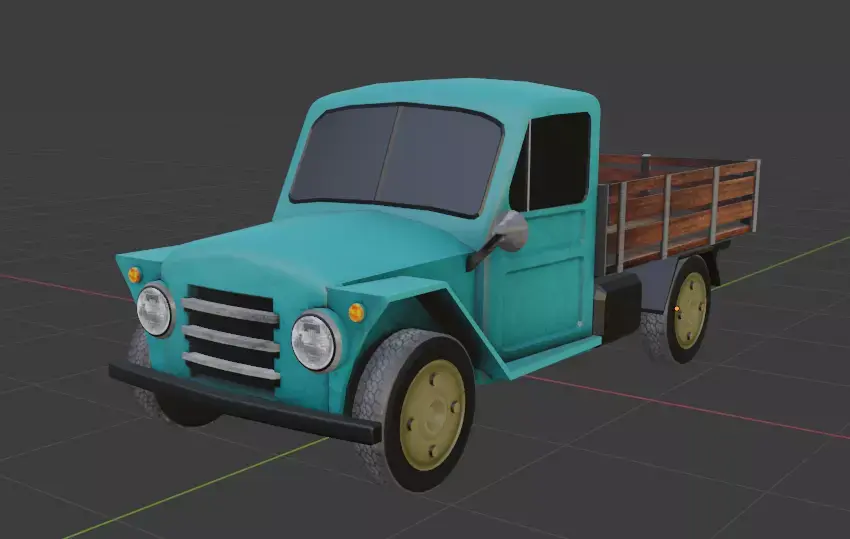The width and height of the screenshot is (850, 539).
Task: Select the orange turn signal above the front fender
Action: pos(356,312)
